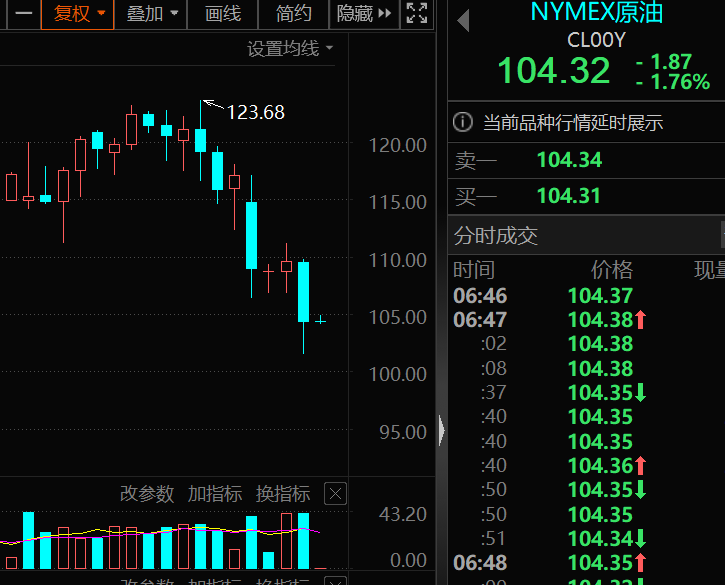Click the 123.68 high price marker
The width and height of the screenshot is (725, 585).
(255, 112)
